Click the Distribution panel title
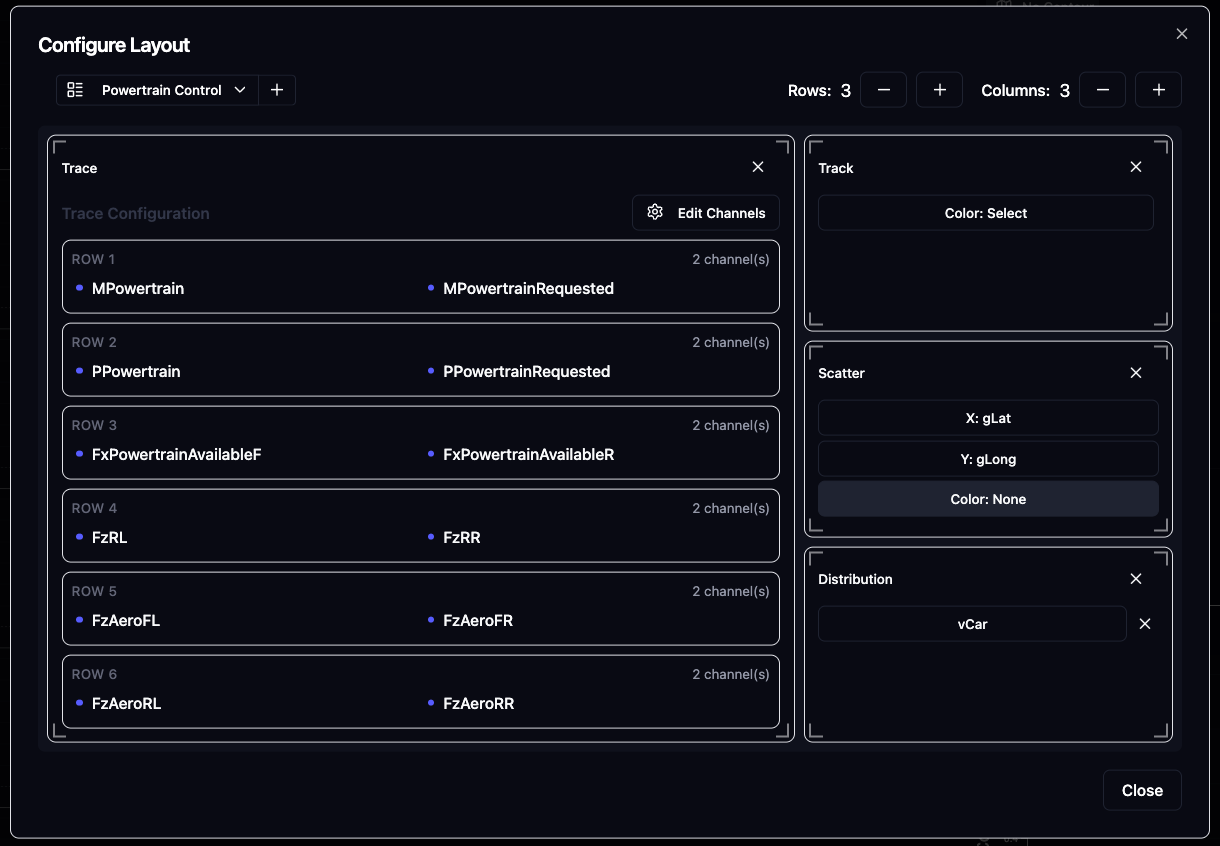The height and width of the screenshot is (846, 1220). tap(855, 579)
